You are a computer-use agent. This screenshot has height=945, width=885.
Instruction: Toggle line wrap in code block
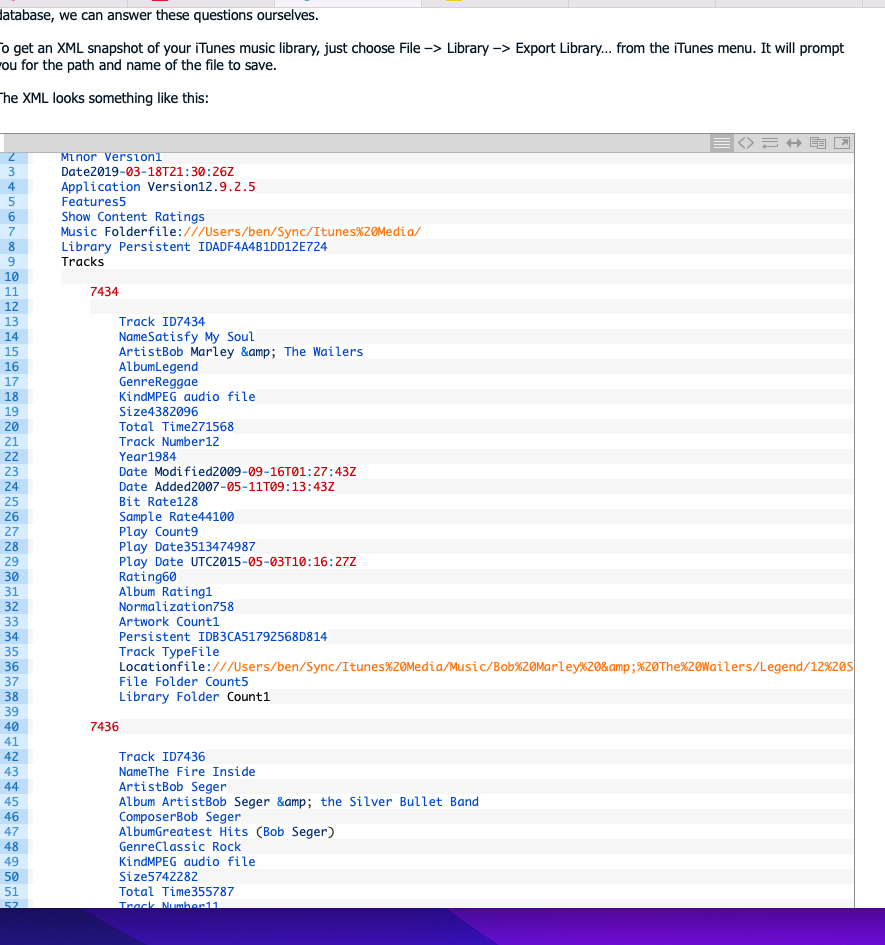tap(770, 143)
